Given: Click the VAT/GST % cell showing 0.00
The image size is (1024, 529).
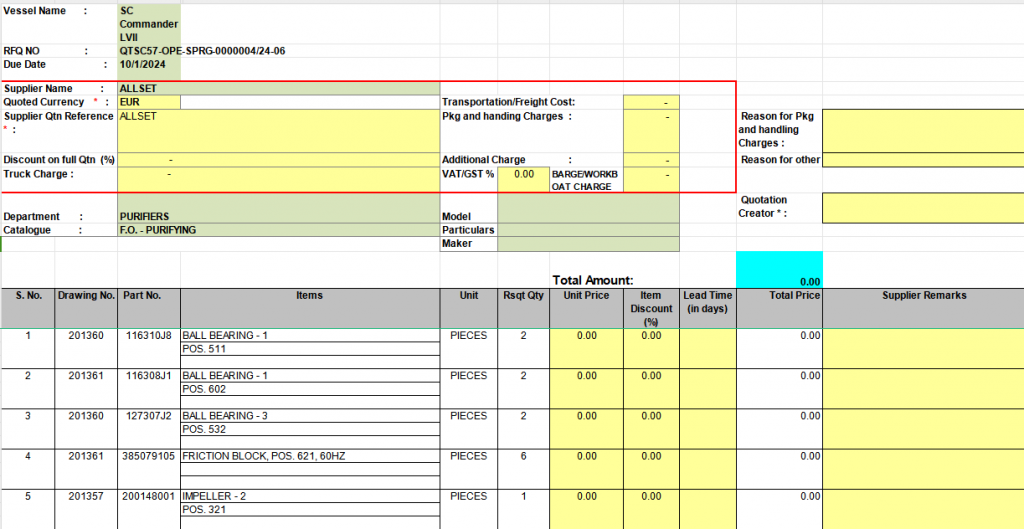Looking at the screenshot, I should (523, 174).
